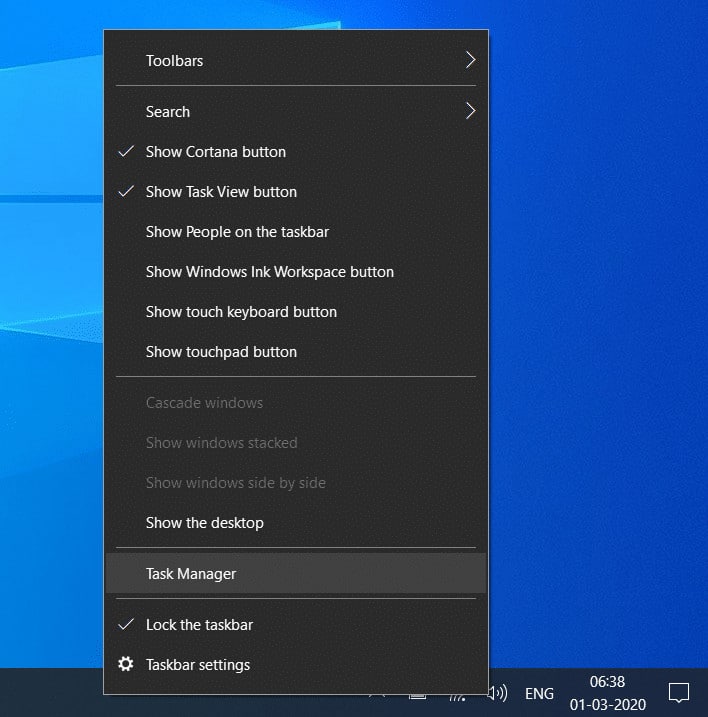Uncheck Show Cortana button

coord(295,152)
